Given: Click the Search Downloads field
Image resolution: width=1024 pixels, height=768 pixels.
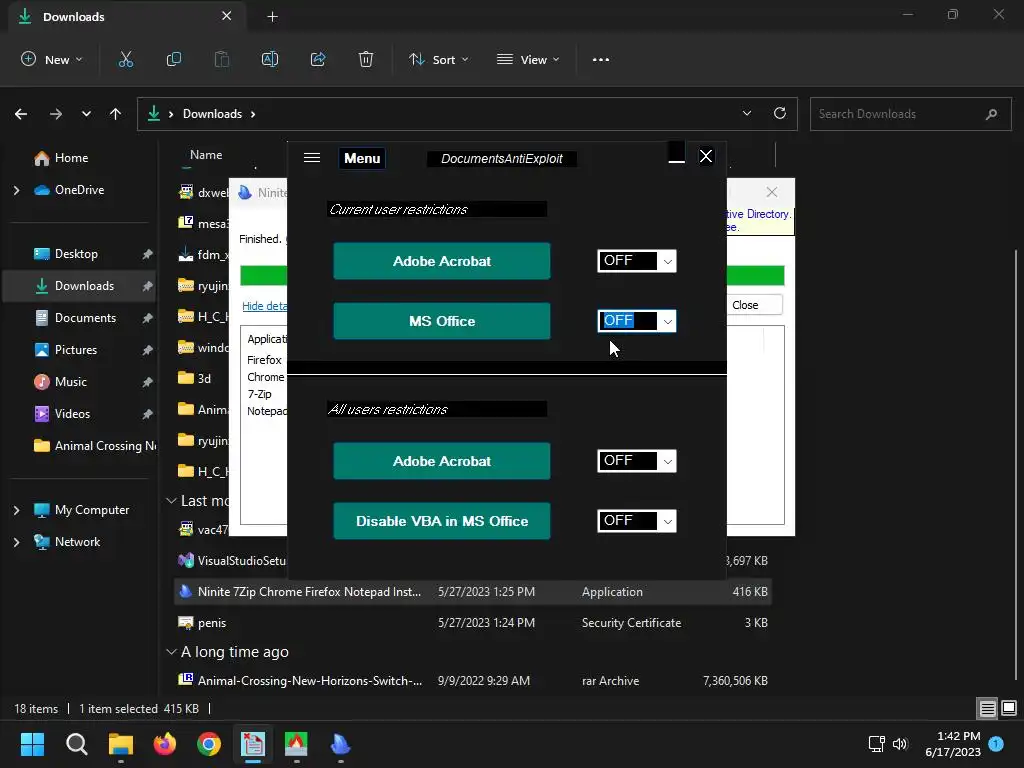Looking at the screenshot, I should [910, 114].
